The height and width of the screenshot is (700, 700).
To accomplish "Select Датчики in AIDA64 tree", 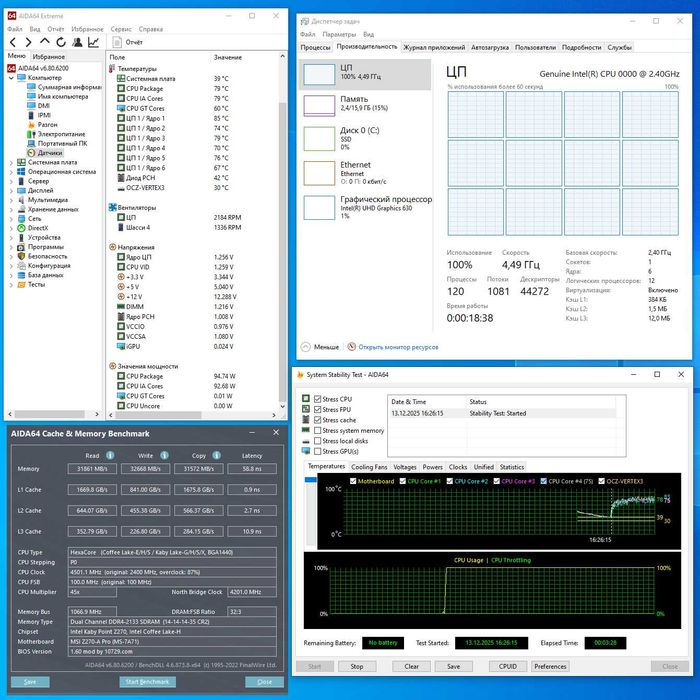I will point(45,153).
